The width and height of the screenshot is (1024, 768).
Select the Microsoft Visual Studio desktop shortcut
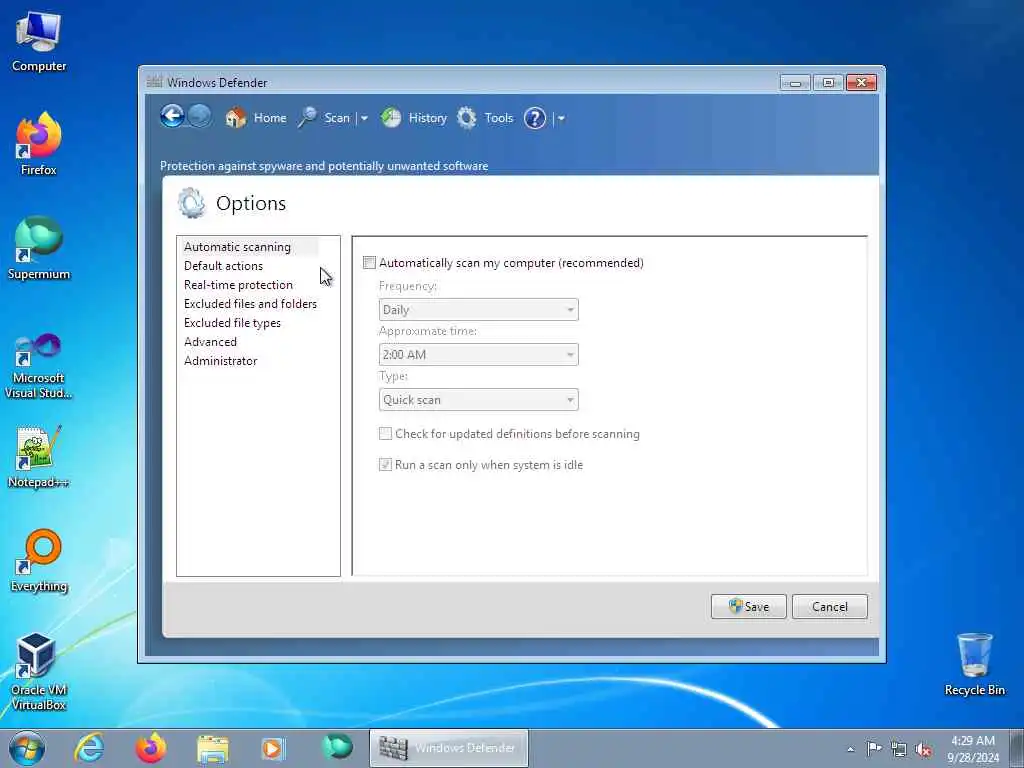click(39, 366)
